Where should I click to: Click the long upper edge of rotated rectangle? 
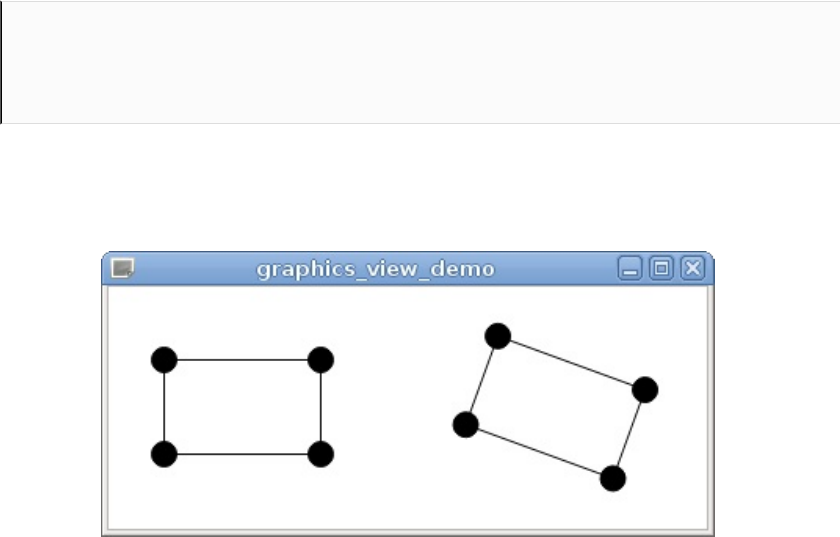(571, 363)
